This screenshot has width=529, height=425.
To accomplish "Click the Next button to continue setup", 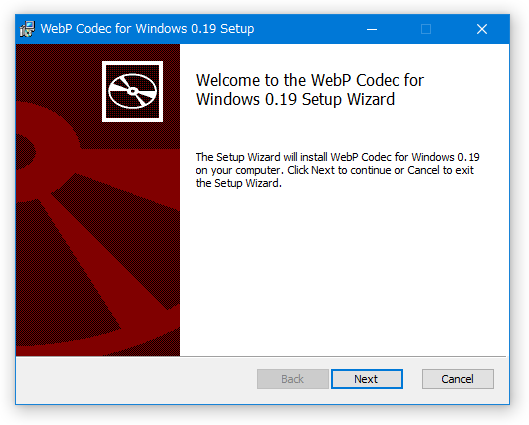I will [x=367, y=379].
